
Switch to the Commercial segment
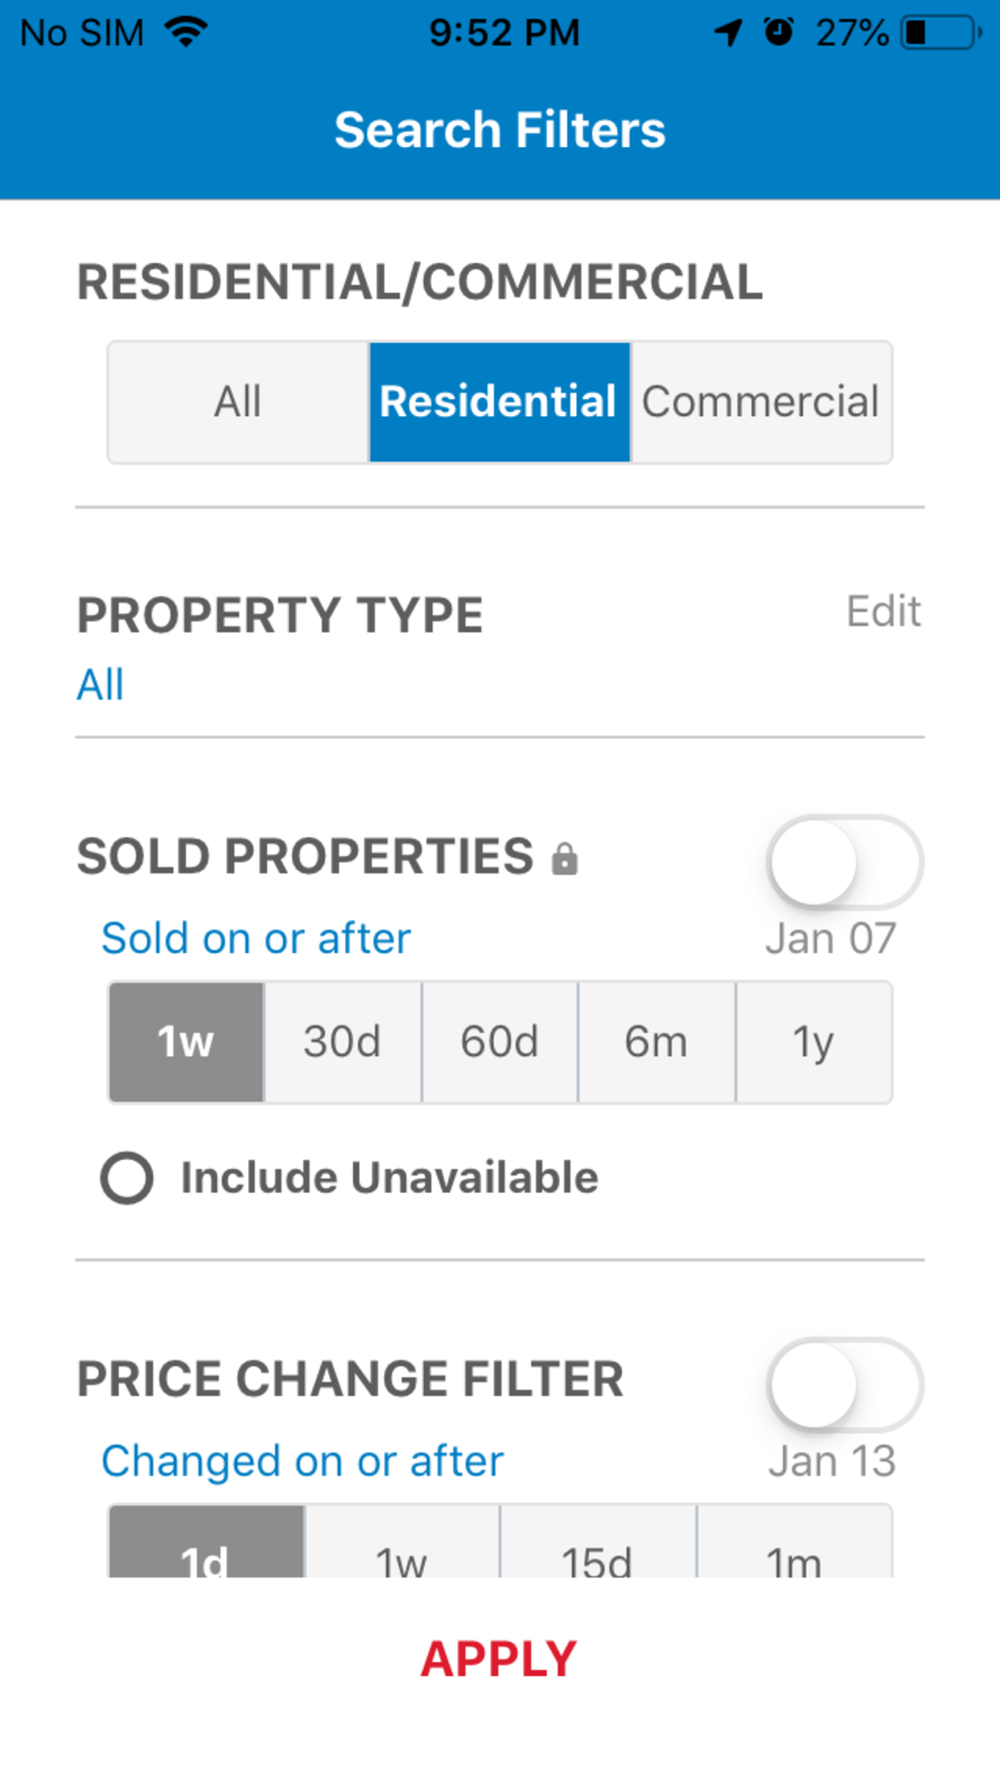pyautogui.click(x=761, y=402)
